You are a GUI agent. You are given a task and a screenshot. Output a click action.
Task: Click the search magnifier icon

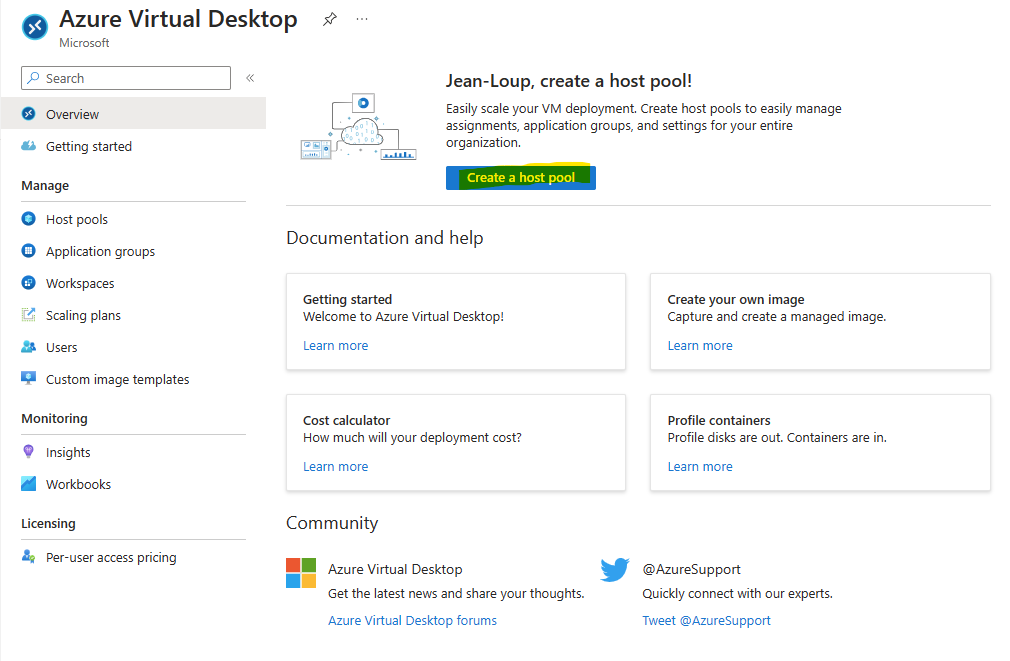coord(33,78)
